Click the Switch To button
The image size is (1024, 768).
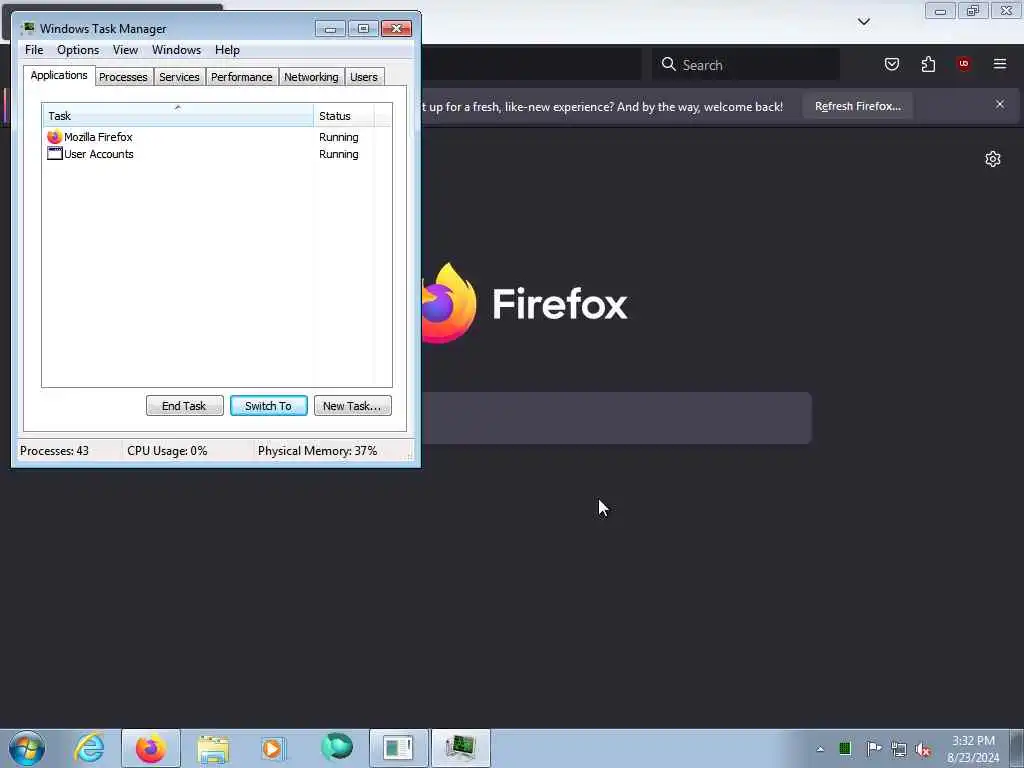[268, 406]
